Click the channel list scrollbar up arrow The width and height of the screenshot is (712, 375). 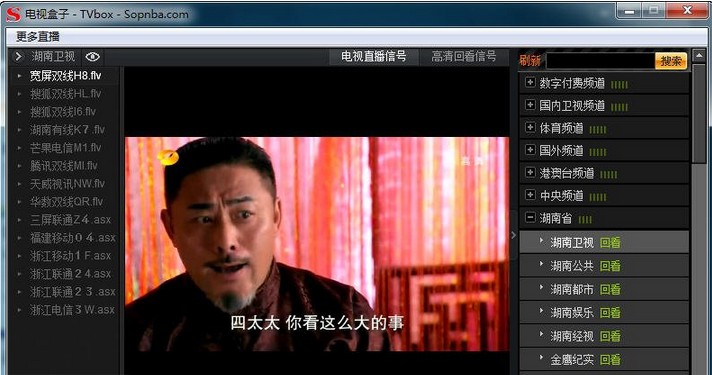pyautogui.click(x=699, y=56)
